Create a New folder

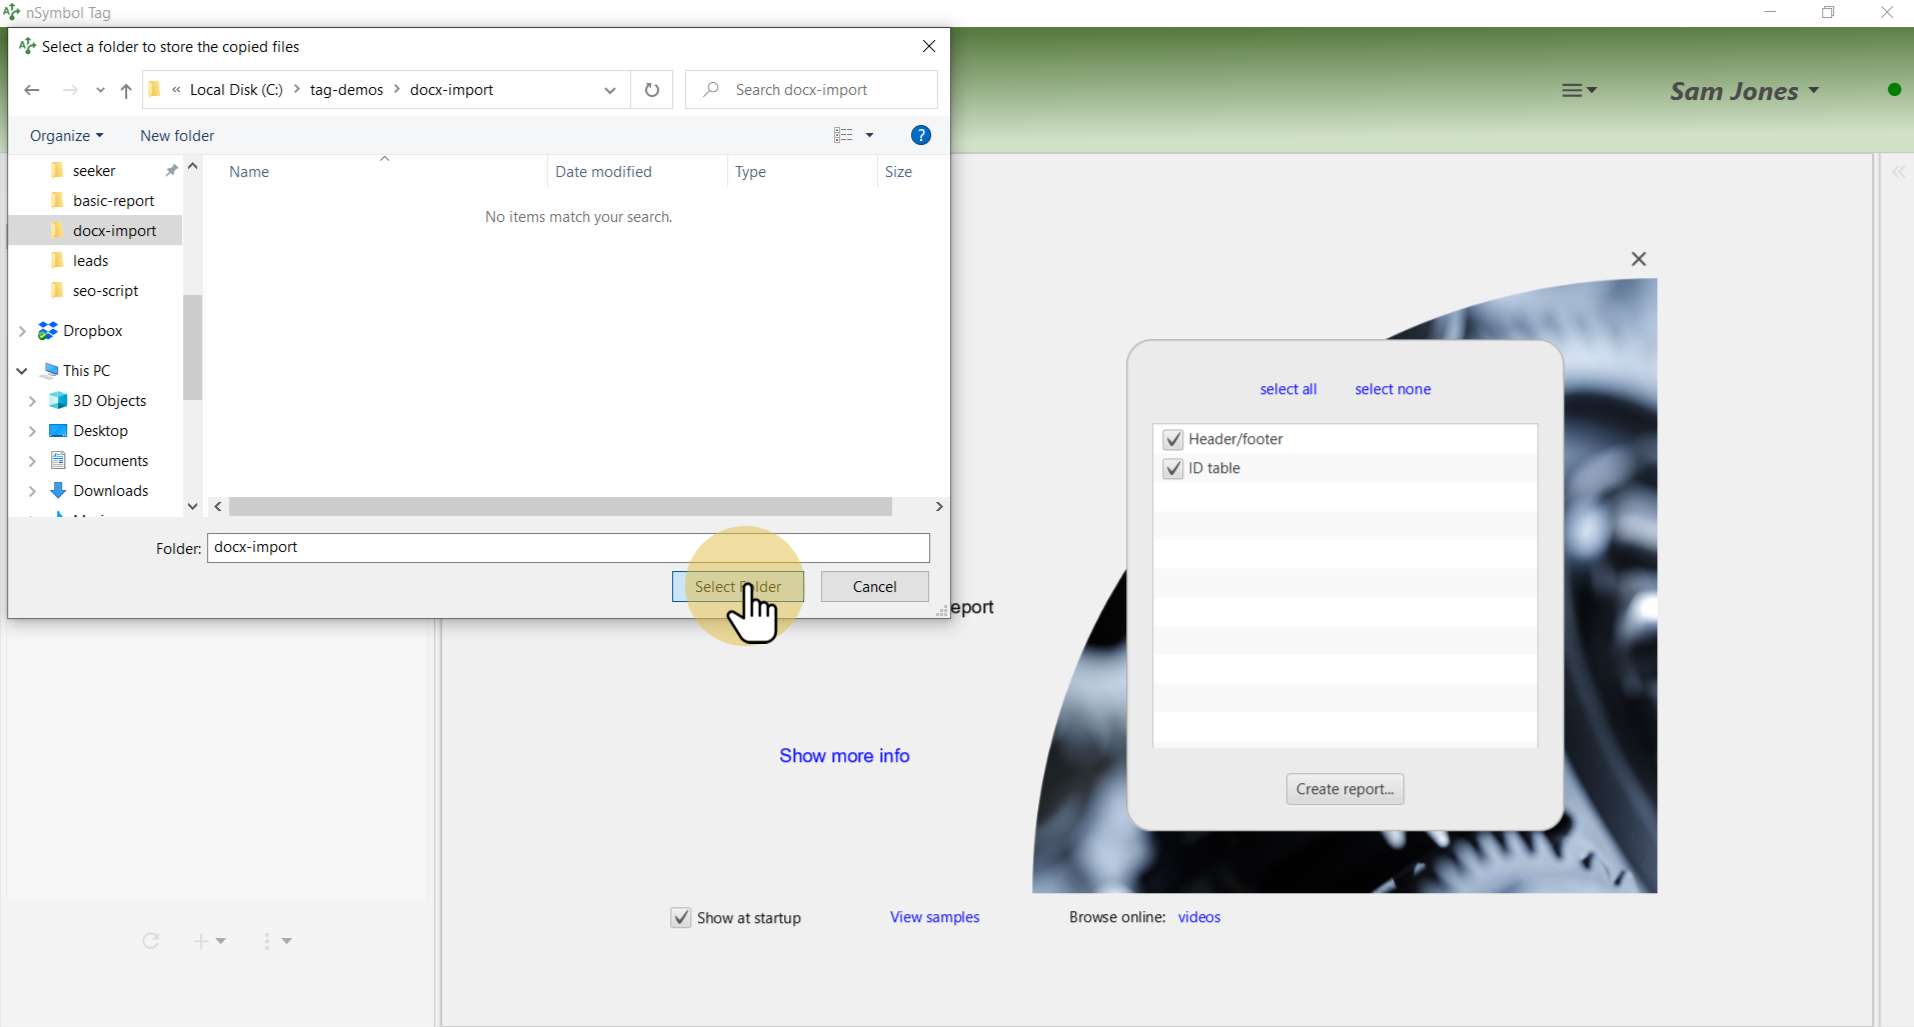click(177, 135)
